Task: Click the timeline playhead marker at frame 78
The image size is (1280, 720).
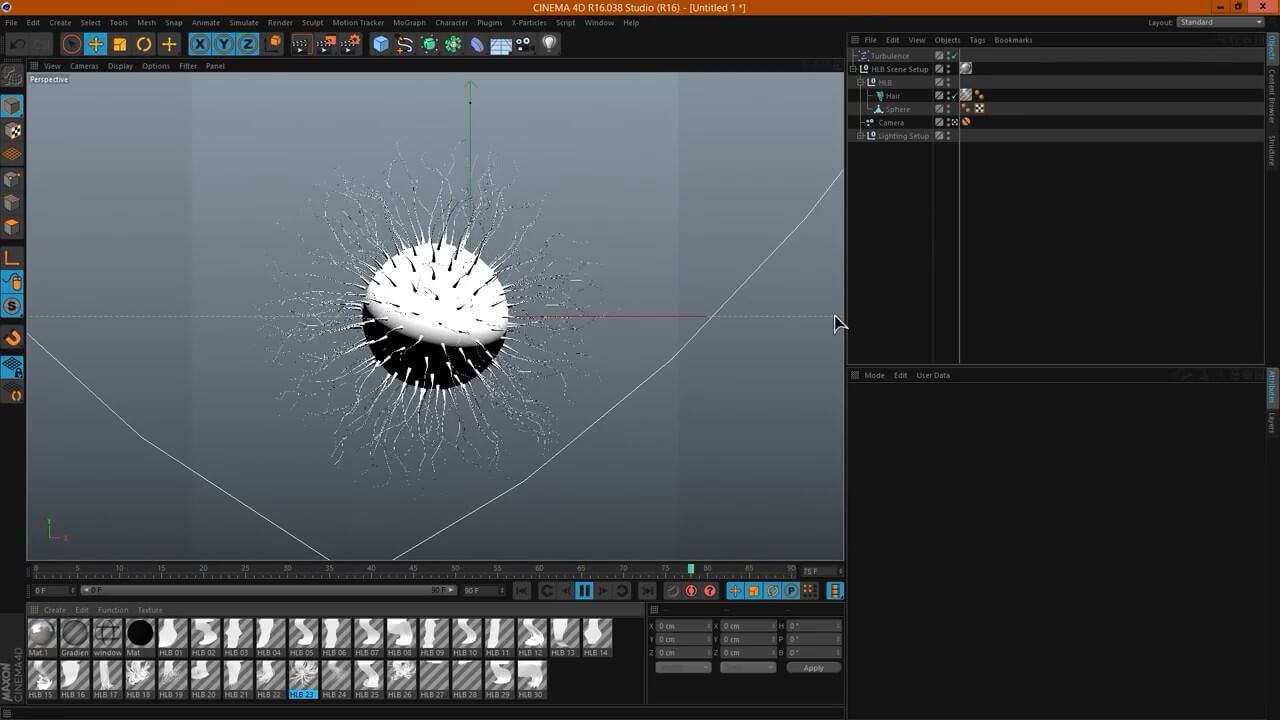Action: point(690,569)
